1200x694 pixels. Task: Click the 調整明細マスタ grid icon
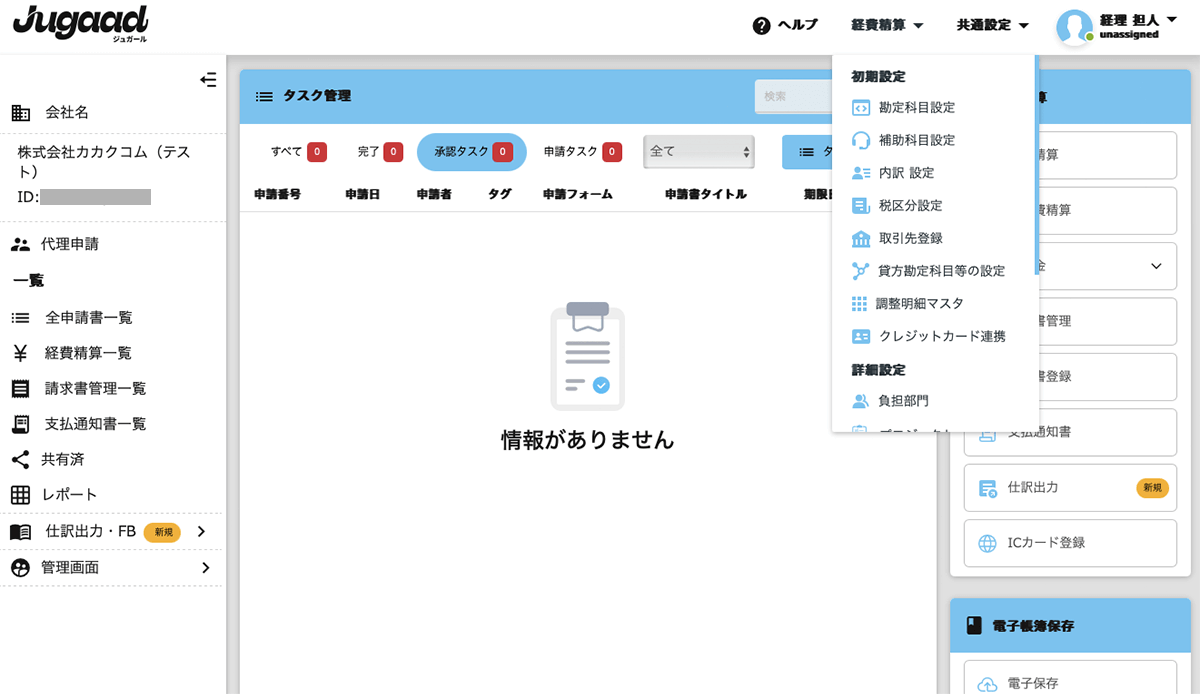(x=859, y=303)
